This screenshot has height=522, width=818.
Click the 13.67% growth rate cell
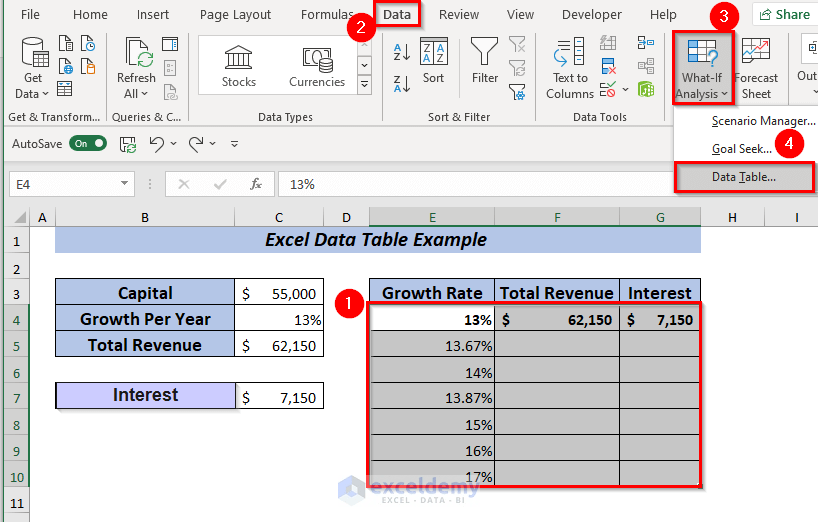click(432, 346)
